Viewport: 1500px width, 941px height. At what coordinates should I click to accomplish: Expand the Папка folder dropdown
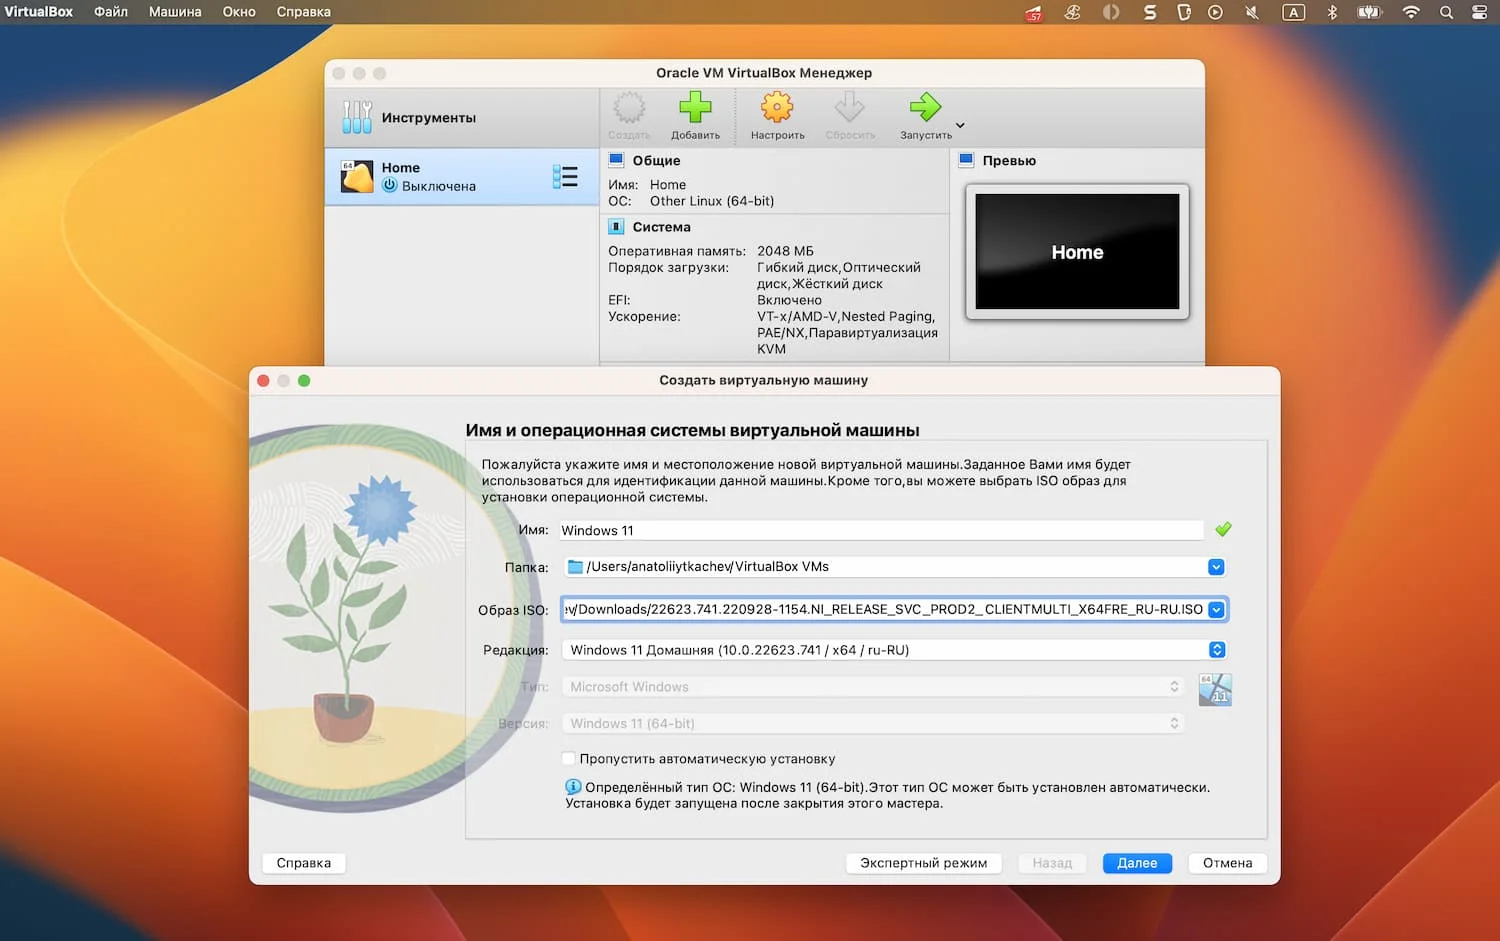[x=1216, y=567]
